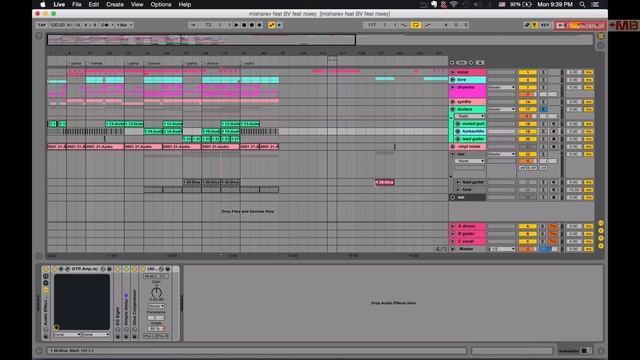The width and height of the screenshot is (640, 360).
Task: Start playback with the Play button
Action: tap(236, 25)
